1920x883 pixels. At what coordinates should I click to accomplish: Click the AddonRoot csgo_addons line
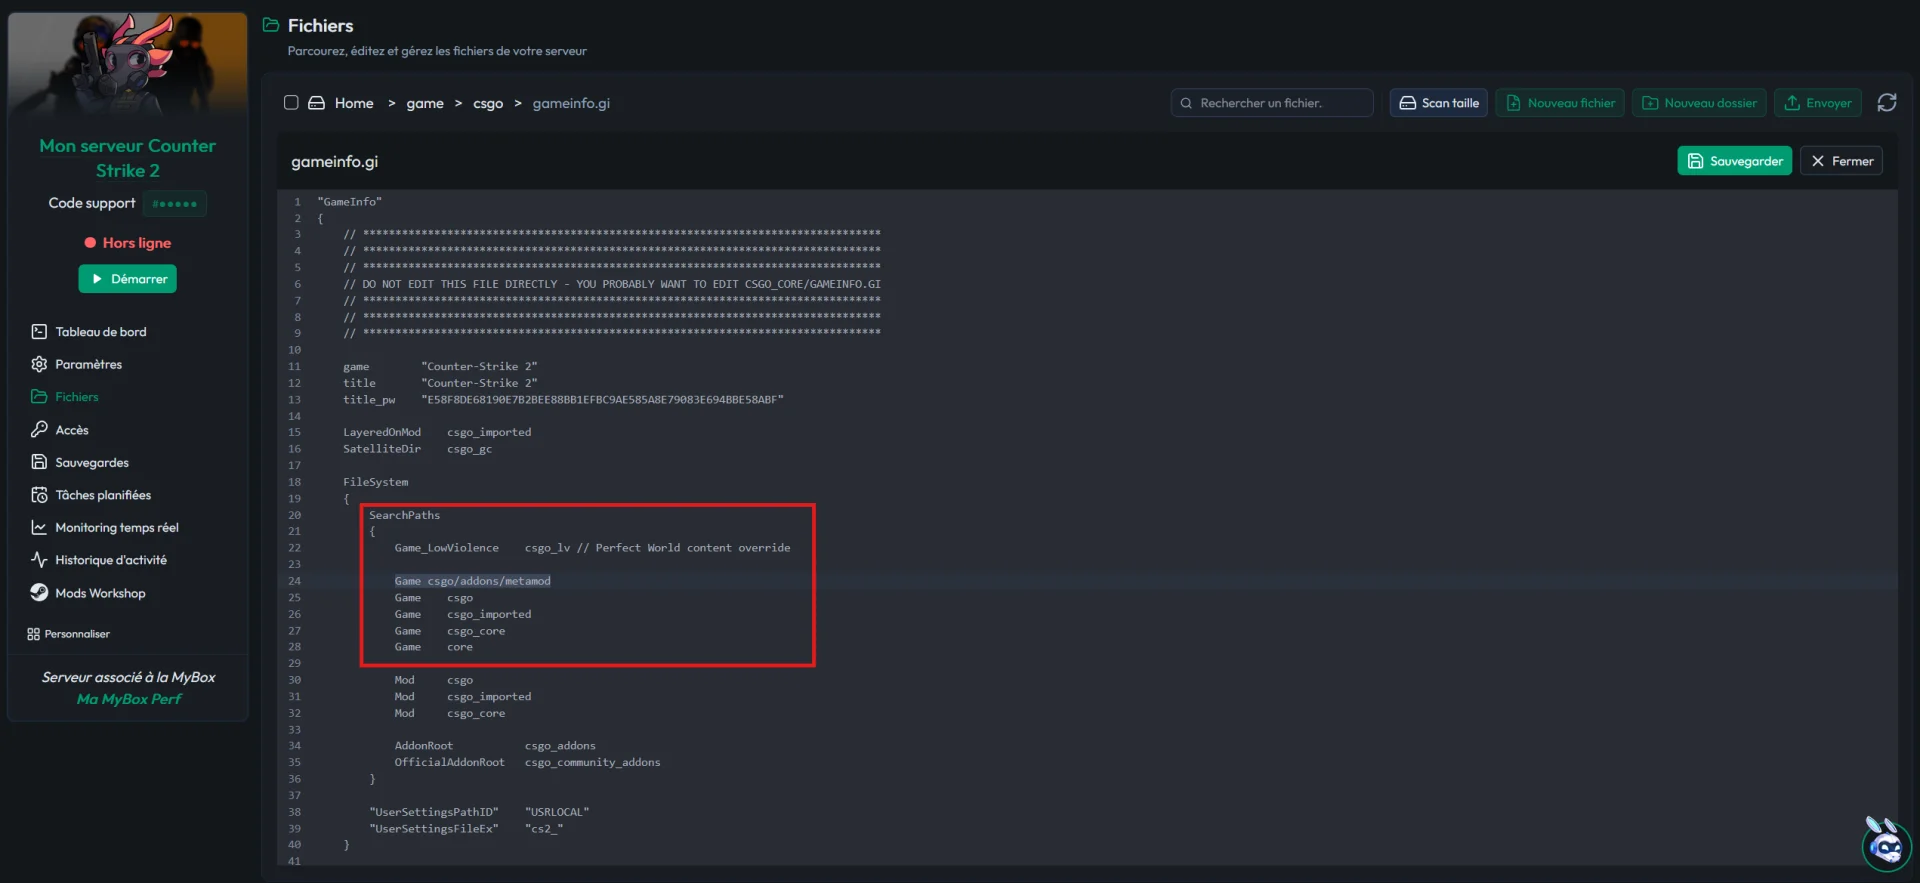tap(495, 746)
